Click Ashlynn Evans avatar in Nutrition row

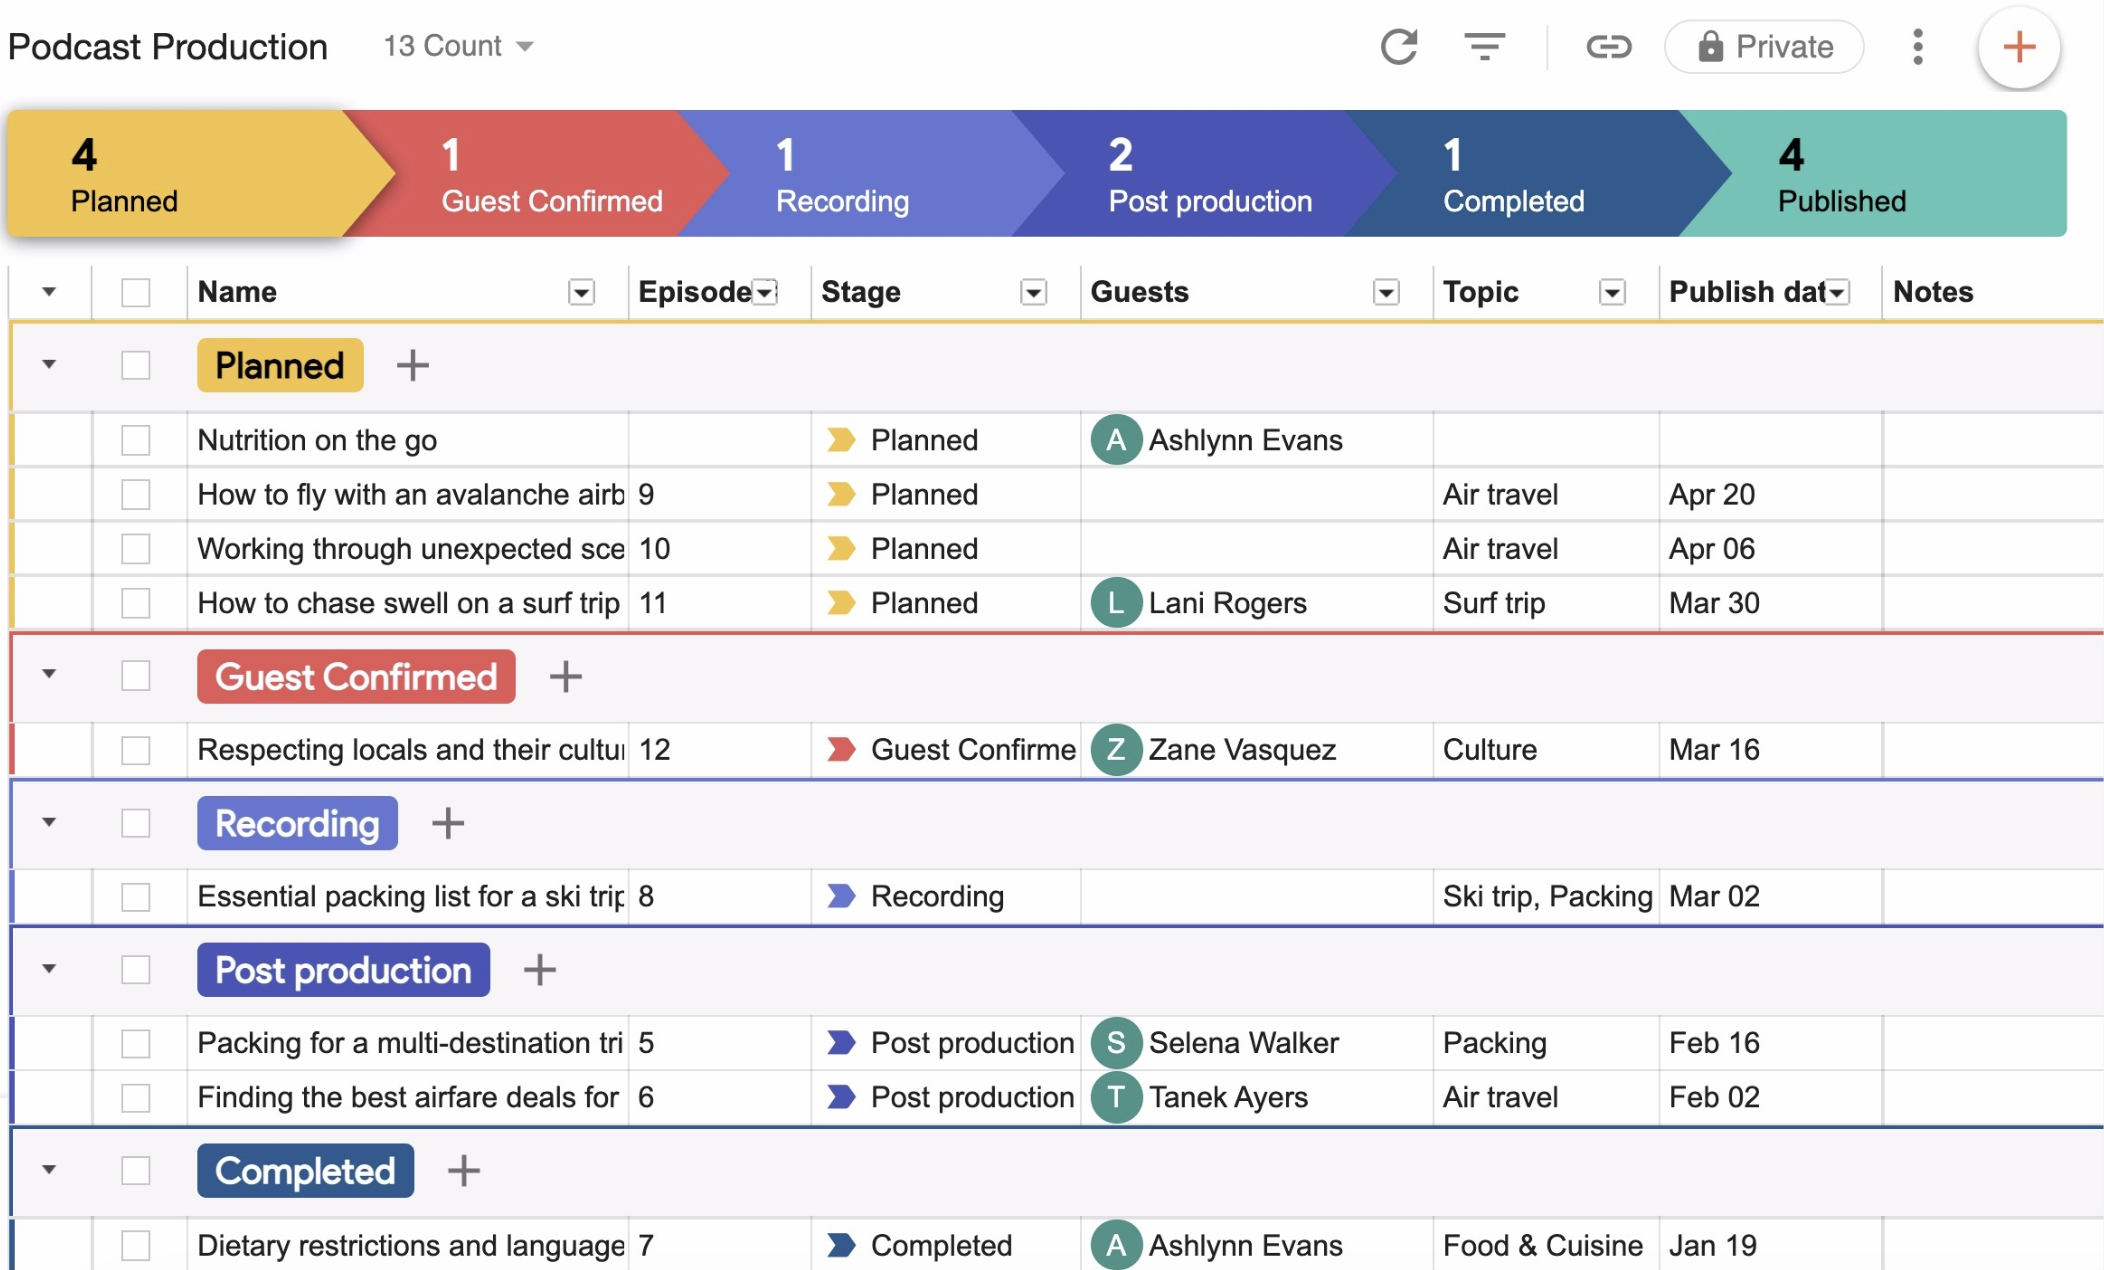point(1116,440)
